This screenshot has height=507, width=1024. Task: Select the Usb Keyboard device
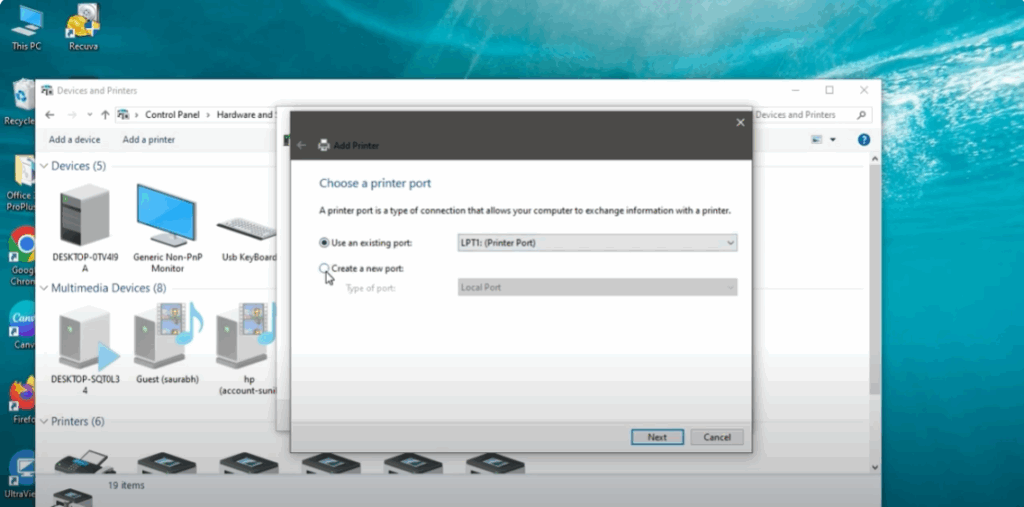pyautogui.click(x=247, y=240)
